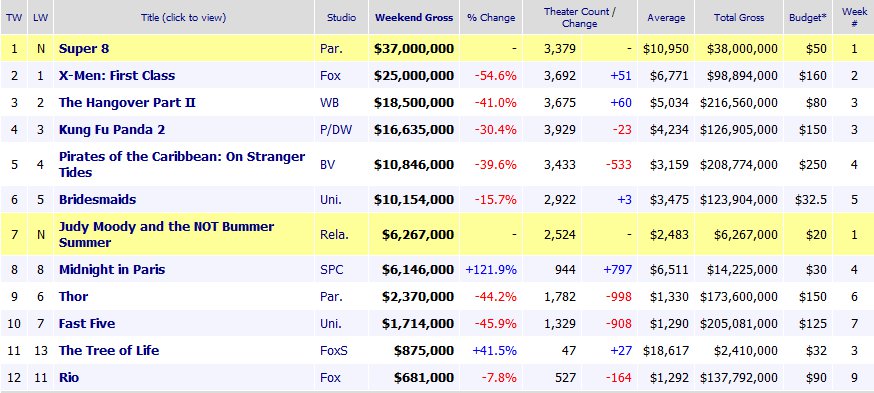Viewport: 874px width, 393px height.
Task: Open Kung Fu Panda 2 page
Action: (112, 130)
